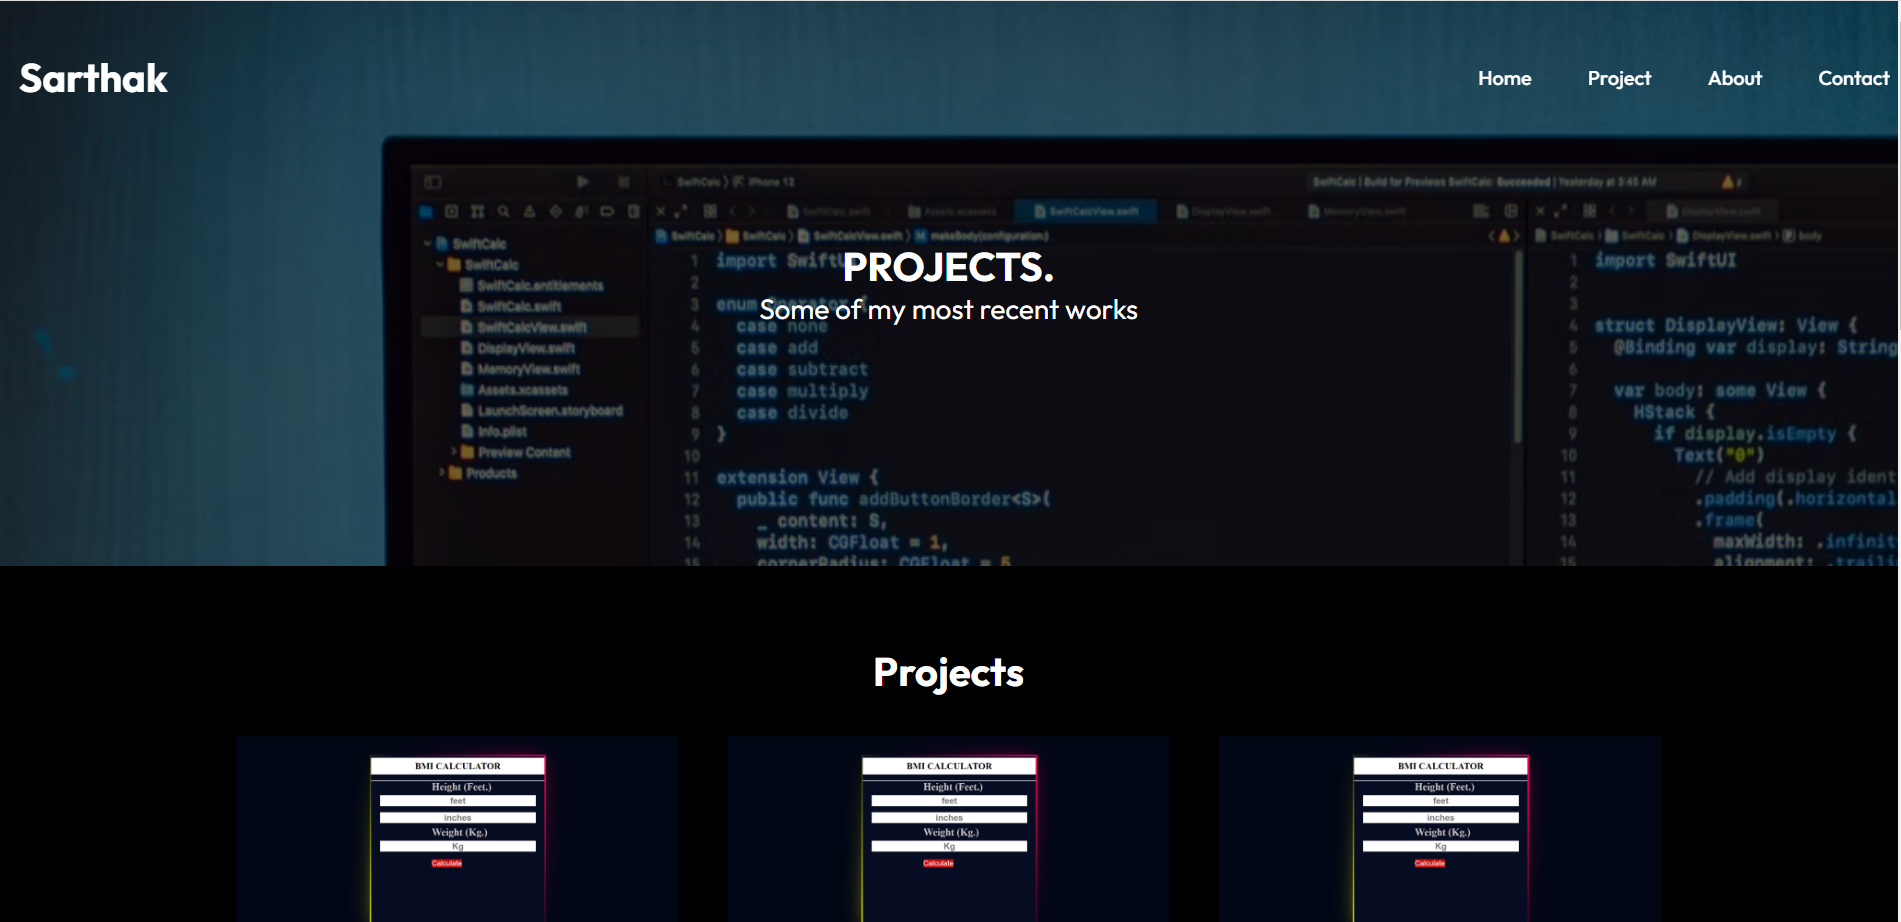Expand the Preview Content folder

click(454, 452)
